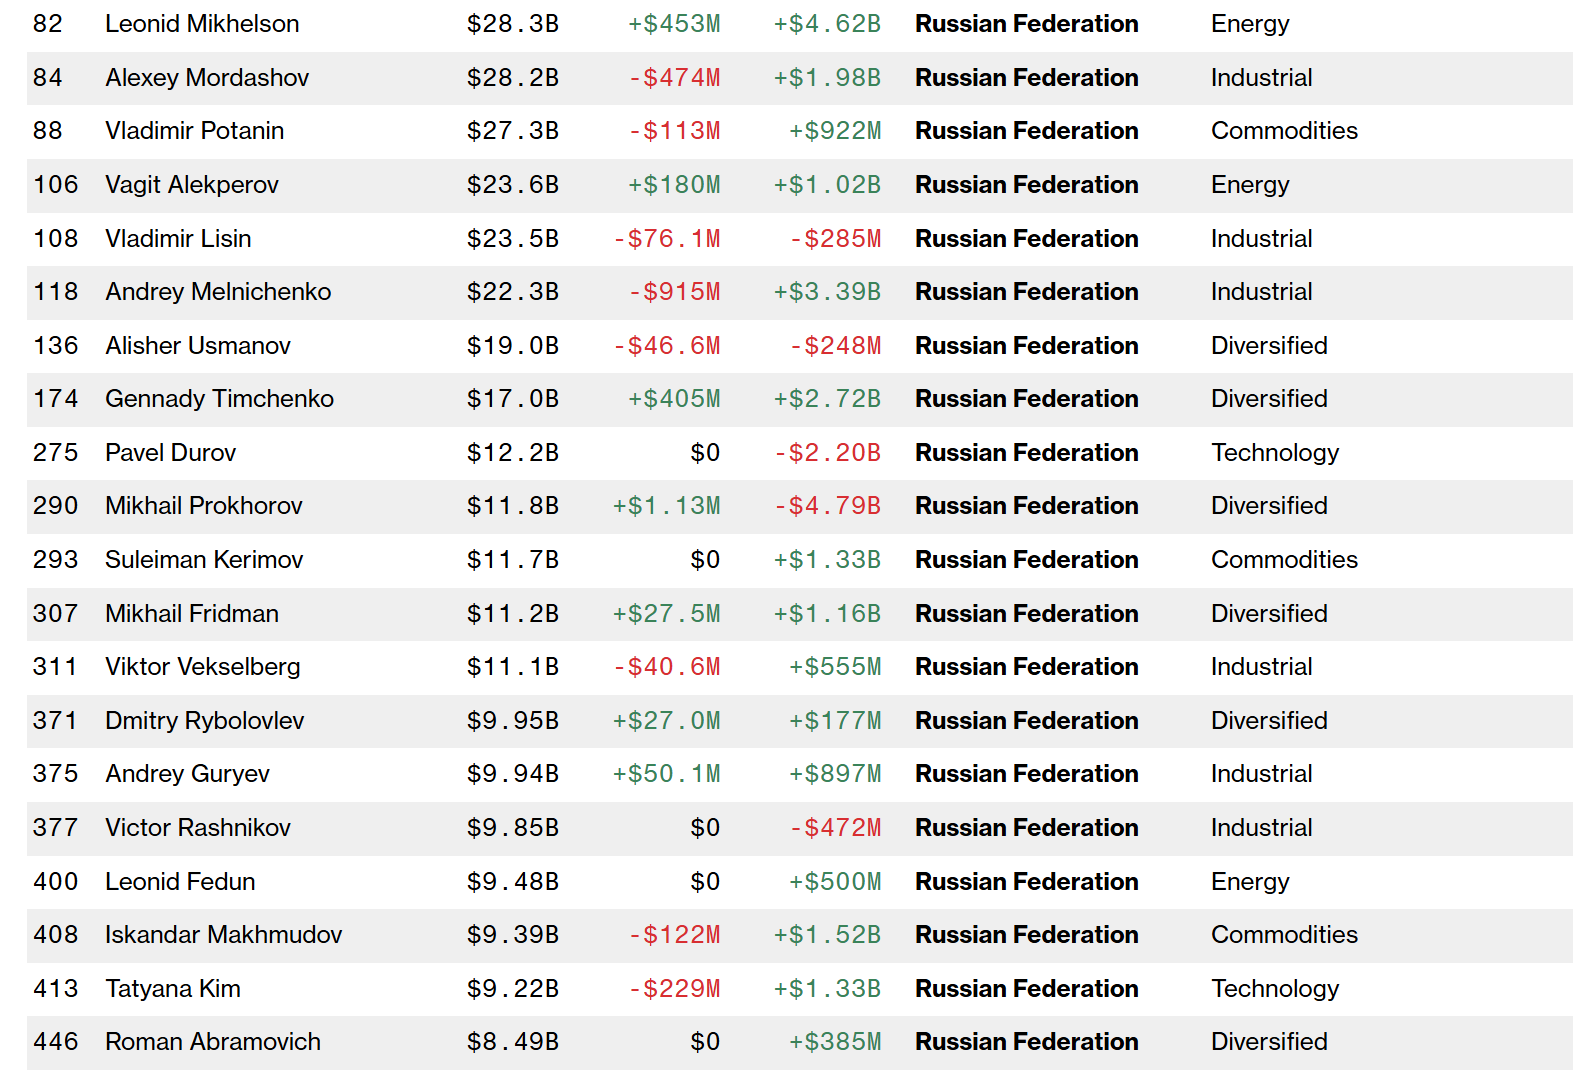Click the $9.95B net worth value
Image resolution: width=1577 pixels, height=1084 pixels.
click(513, 721)
